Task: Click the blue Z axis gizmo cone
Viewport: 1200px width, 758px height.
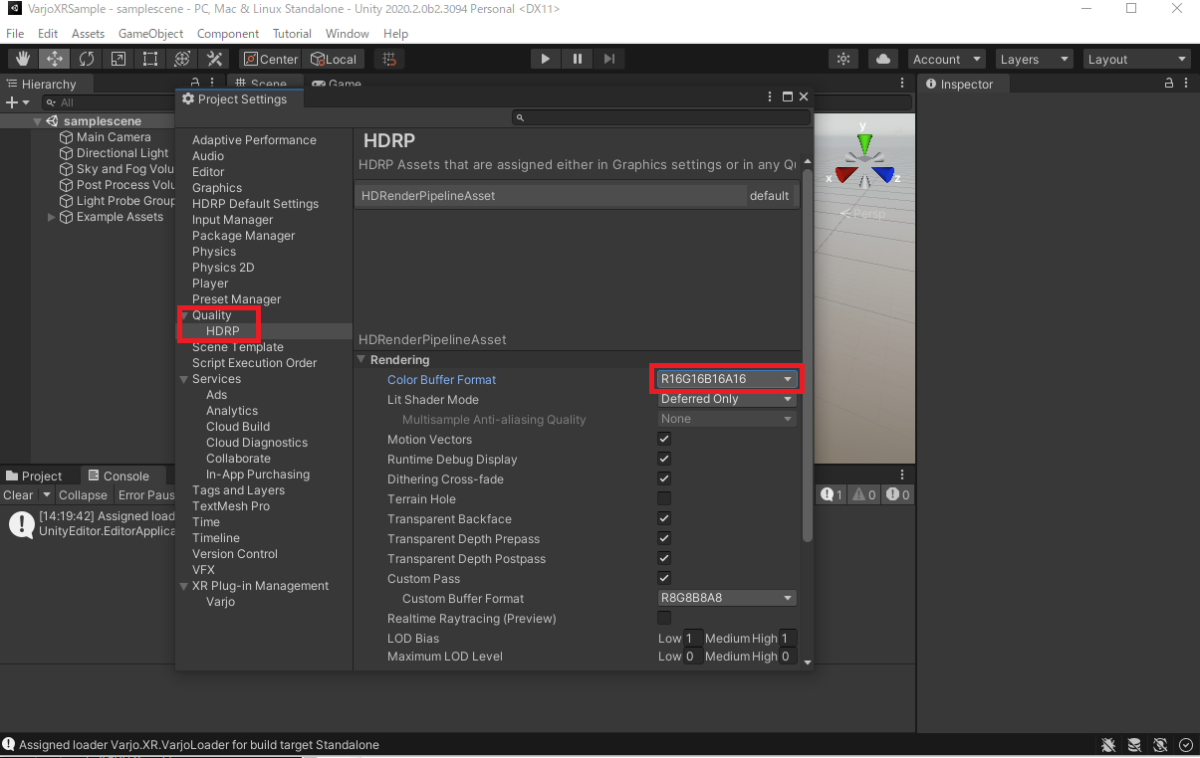Action: point(882,176)
